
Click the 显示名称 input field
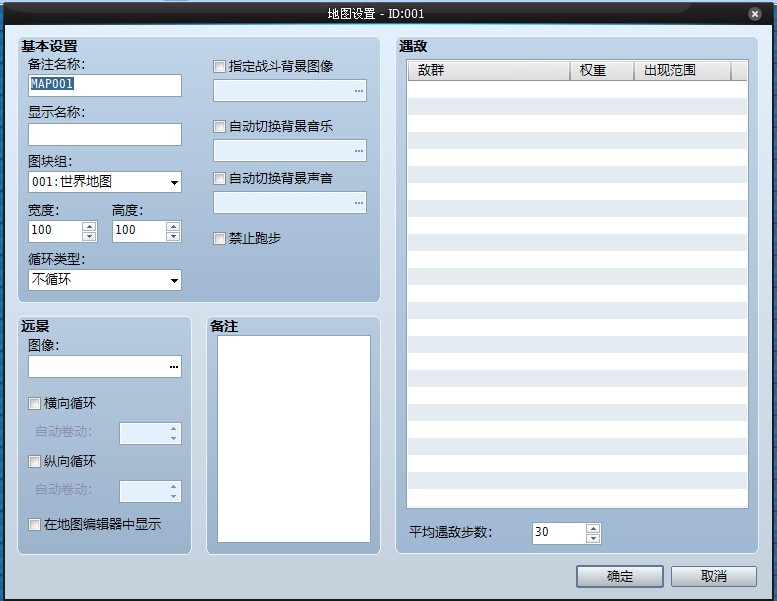tap(105, 134)
